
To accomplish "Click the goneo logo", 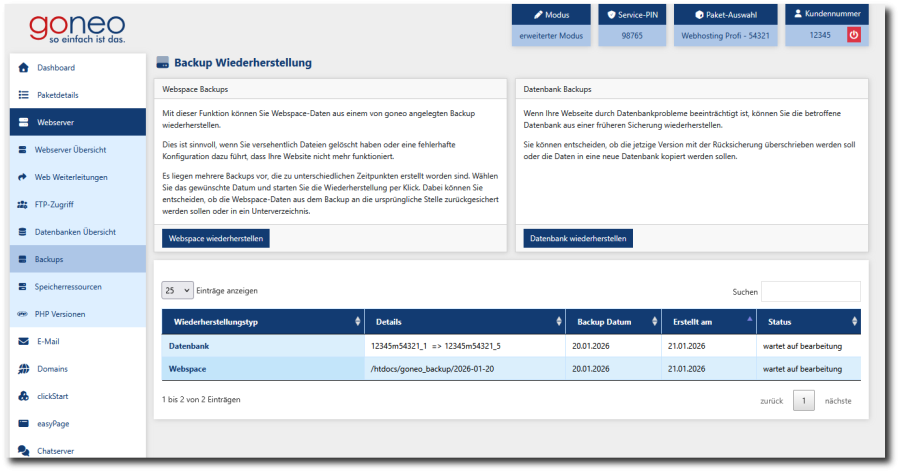I will pos(77,28).
